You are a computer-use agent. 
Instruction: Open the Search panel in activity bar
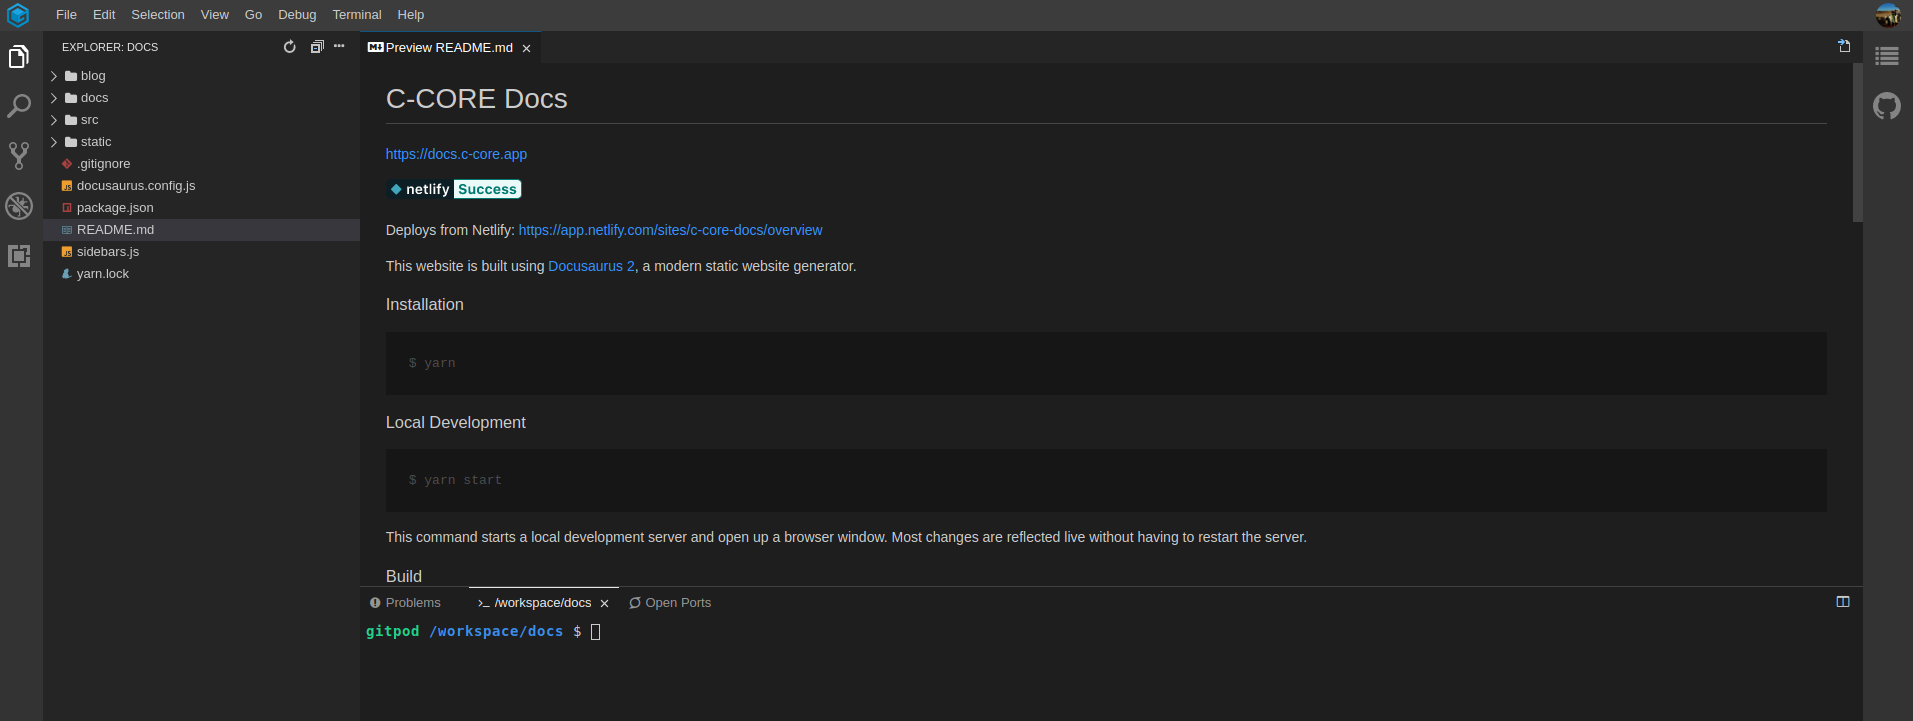click(19, 106)
